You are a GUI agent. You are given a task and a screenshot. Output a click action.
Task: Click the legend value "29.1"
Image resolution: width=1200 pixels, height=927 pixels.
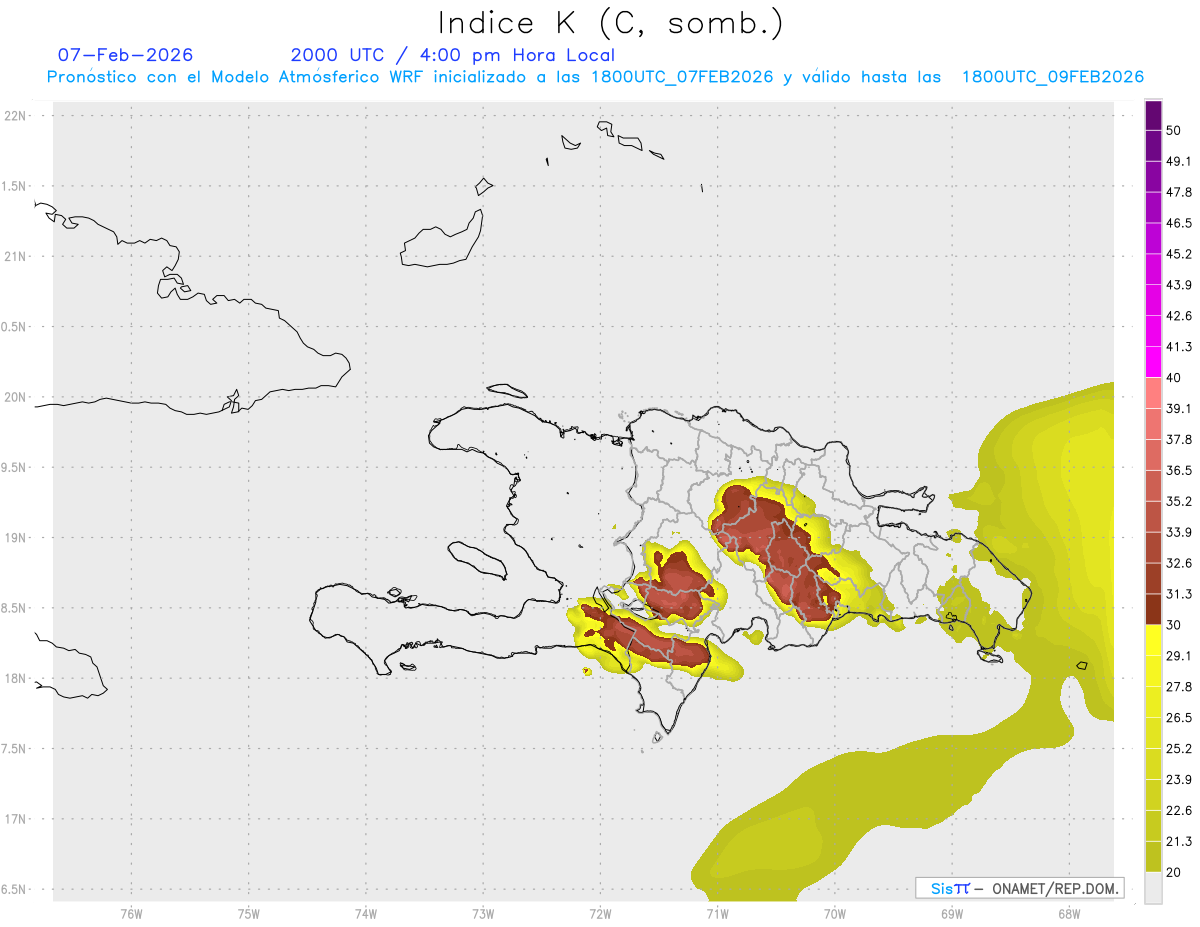pos(1180,657)
